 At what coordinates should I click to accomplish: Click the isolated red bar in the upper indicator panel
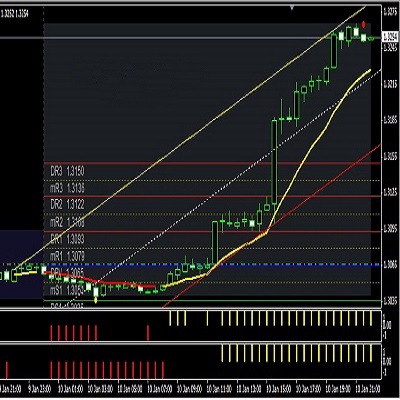pos(148,333)
